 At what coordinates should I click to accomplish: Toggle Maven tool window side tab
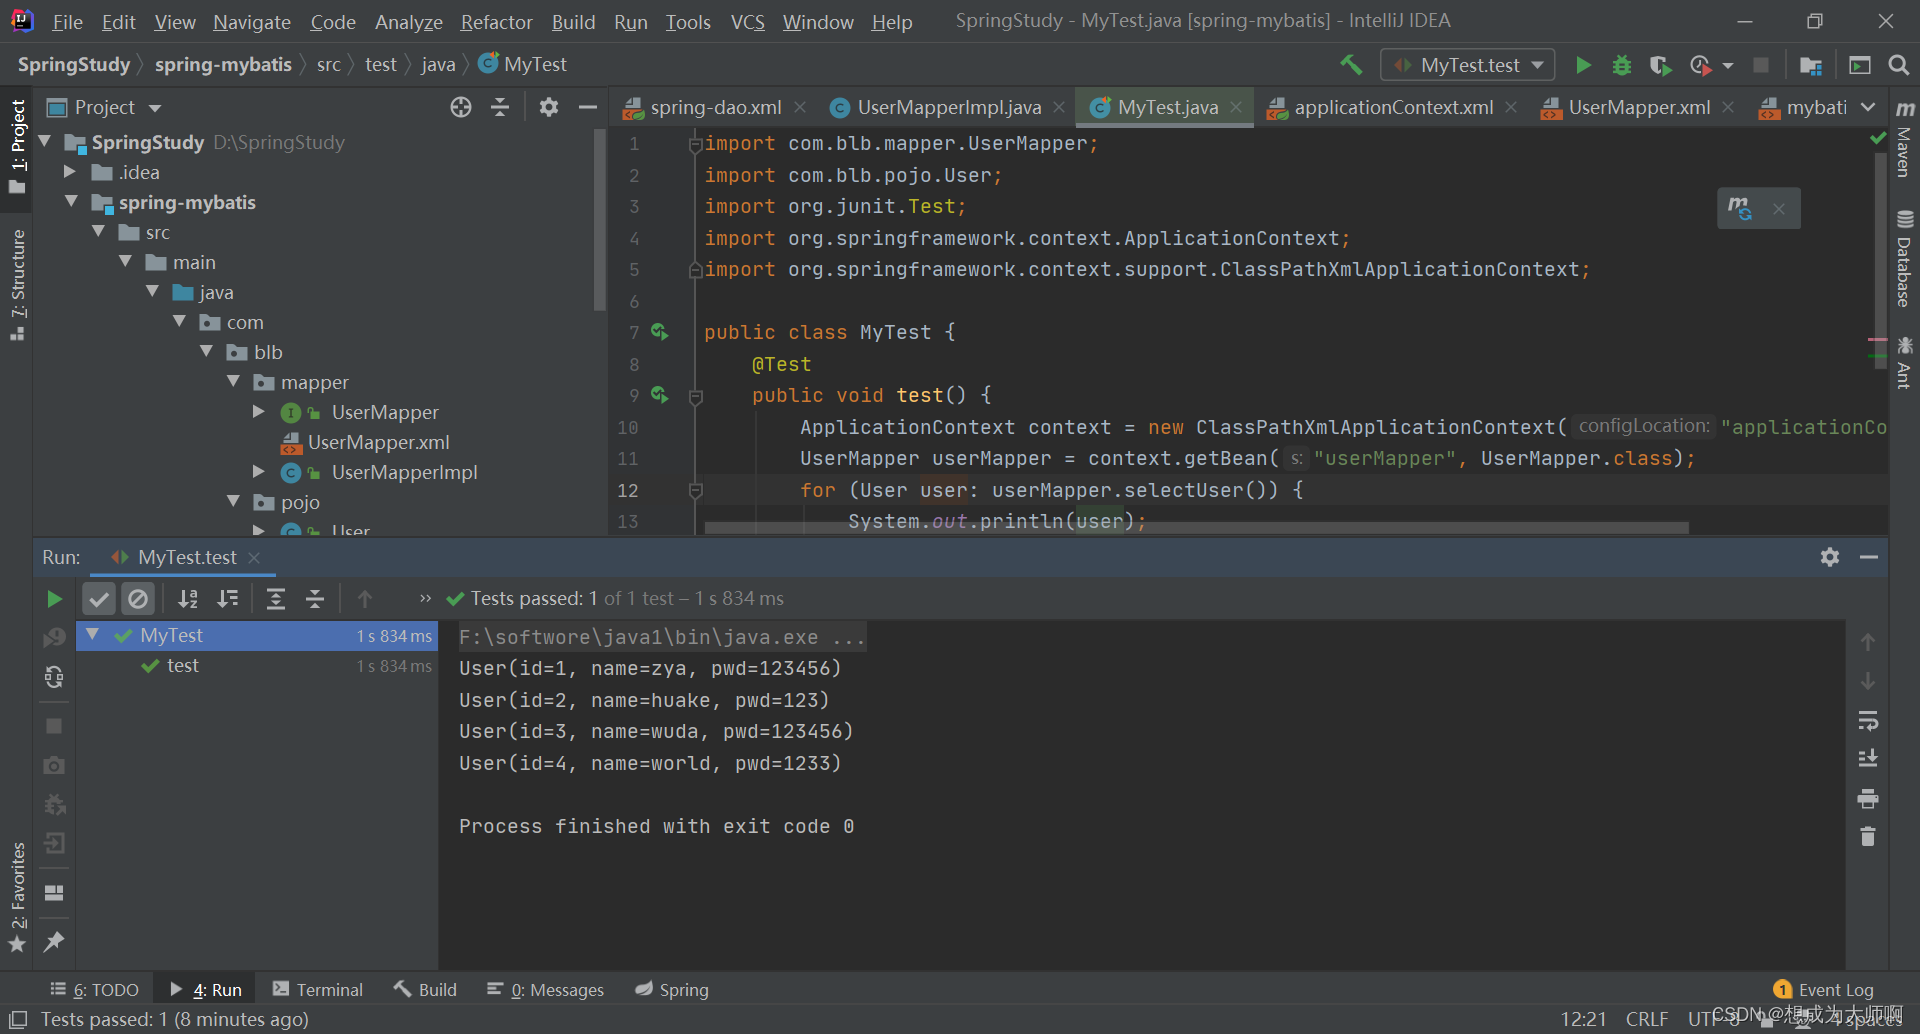point(1904,138)
